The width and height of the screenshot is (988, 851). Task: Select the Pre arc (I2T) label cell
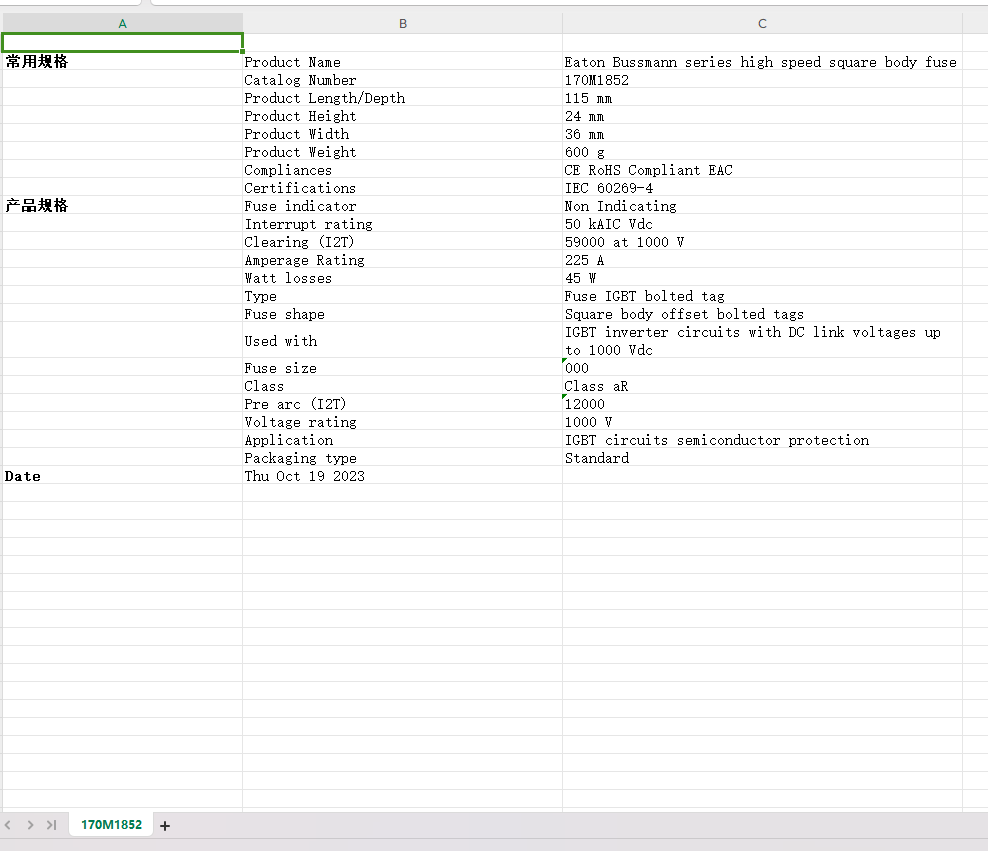[x=403, y=404]
